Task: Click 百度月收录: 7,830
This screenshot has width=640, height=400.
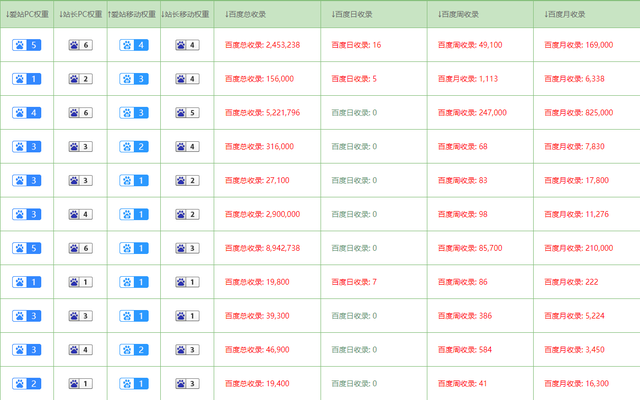Action: [x=575, y=147]
